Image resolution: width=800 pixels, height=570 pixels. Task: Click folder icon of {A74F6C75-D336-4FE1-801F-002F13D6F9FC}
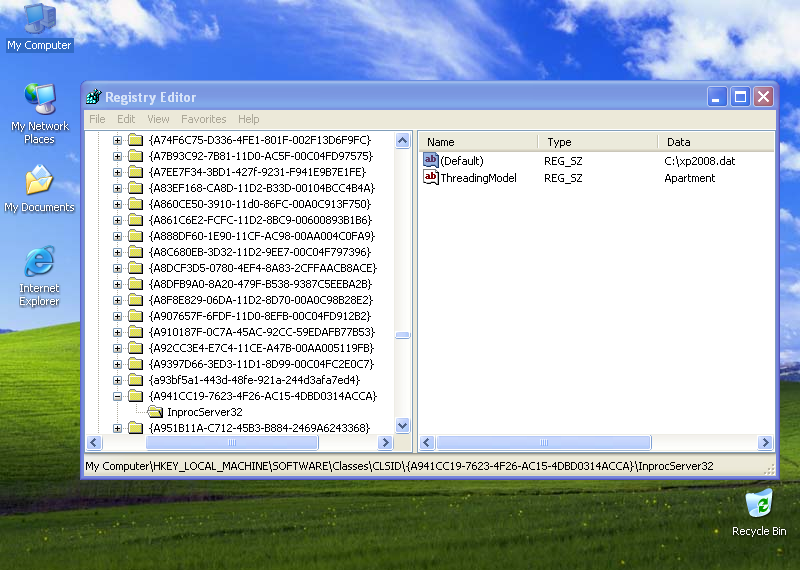coord(135,140)
